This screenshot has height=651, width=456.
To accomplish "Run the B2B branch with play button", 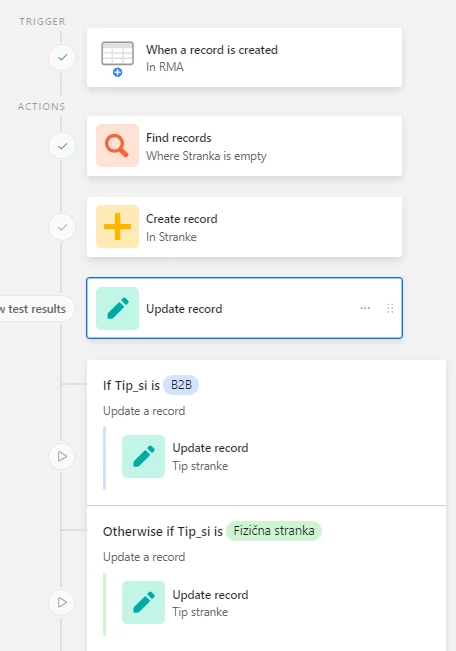I will [x=62, y=456].
